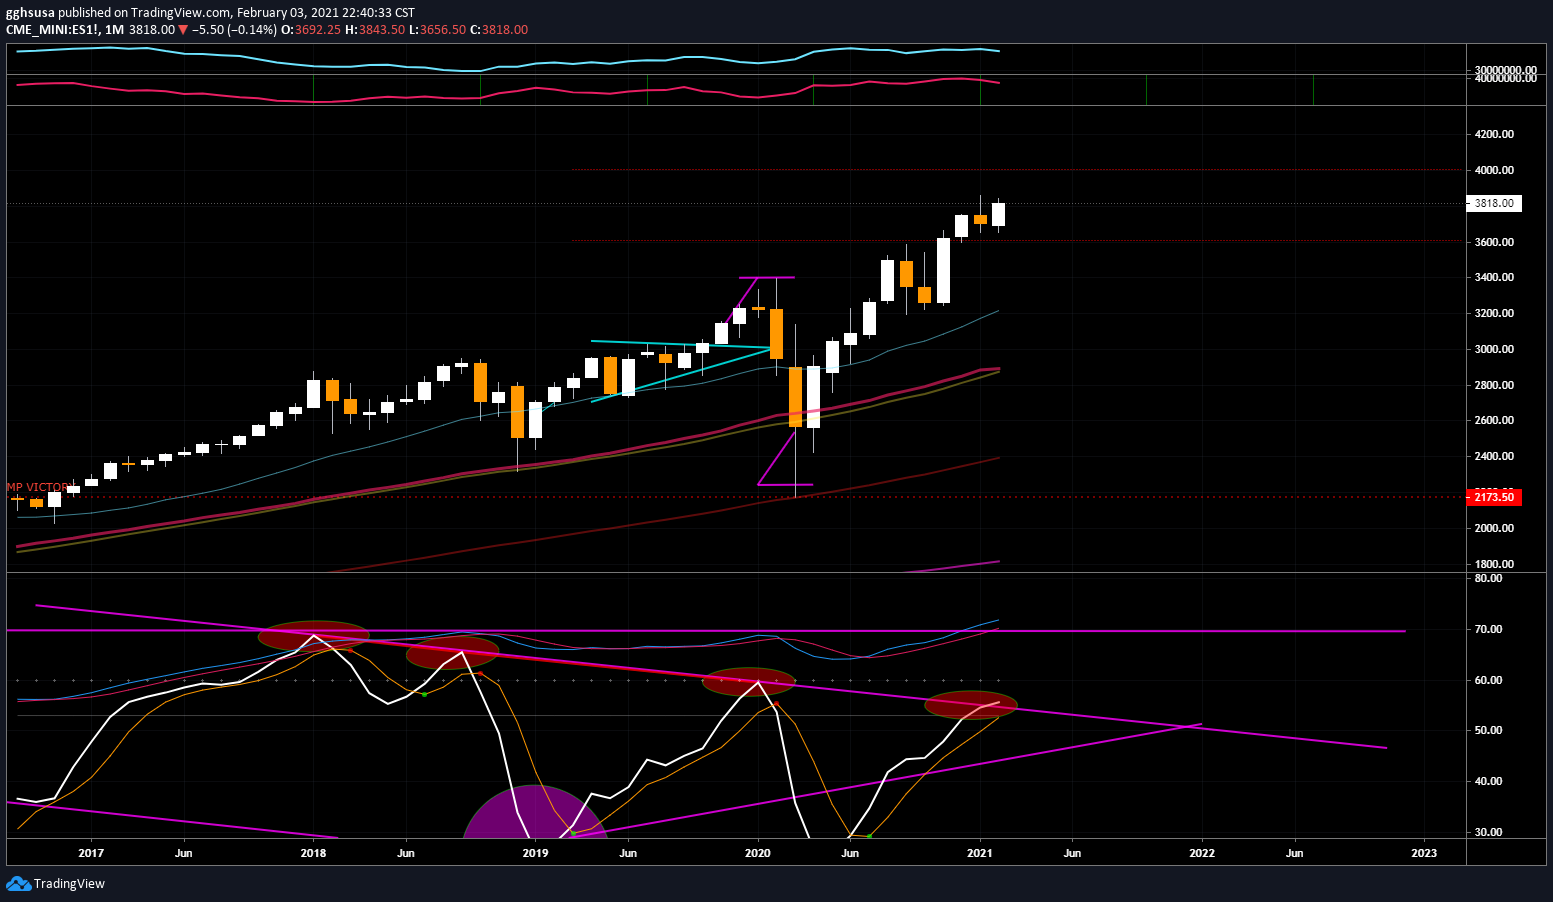Click the 2017 time axis label
This screenshot has width=1553, height=902.
click(91, 853)
